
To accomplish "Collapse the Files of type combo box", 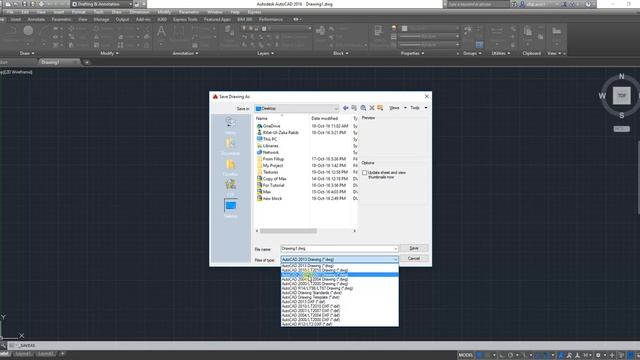I will tap(395, 260).
